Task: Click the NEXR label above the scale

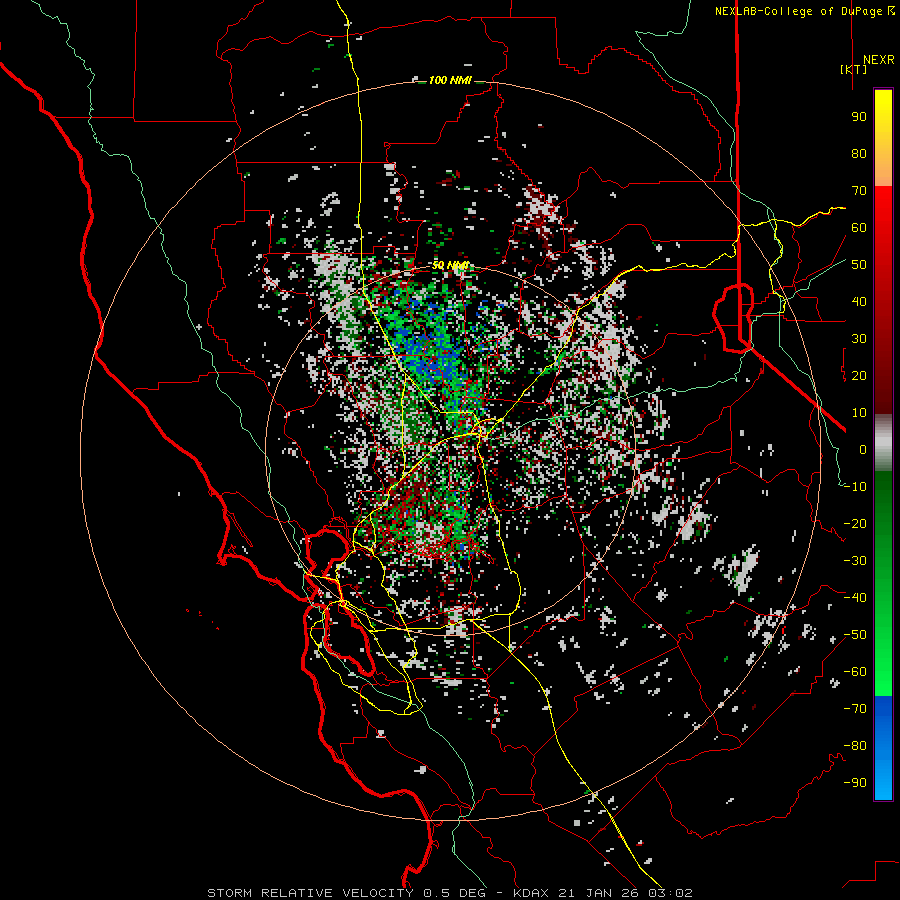Action: coord(878,60)
